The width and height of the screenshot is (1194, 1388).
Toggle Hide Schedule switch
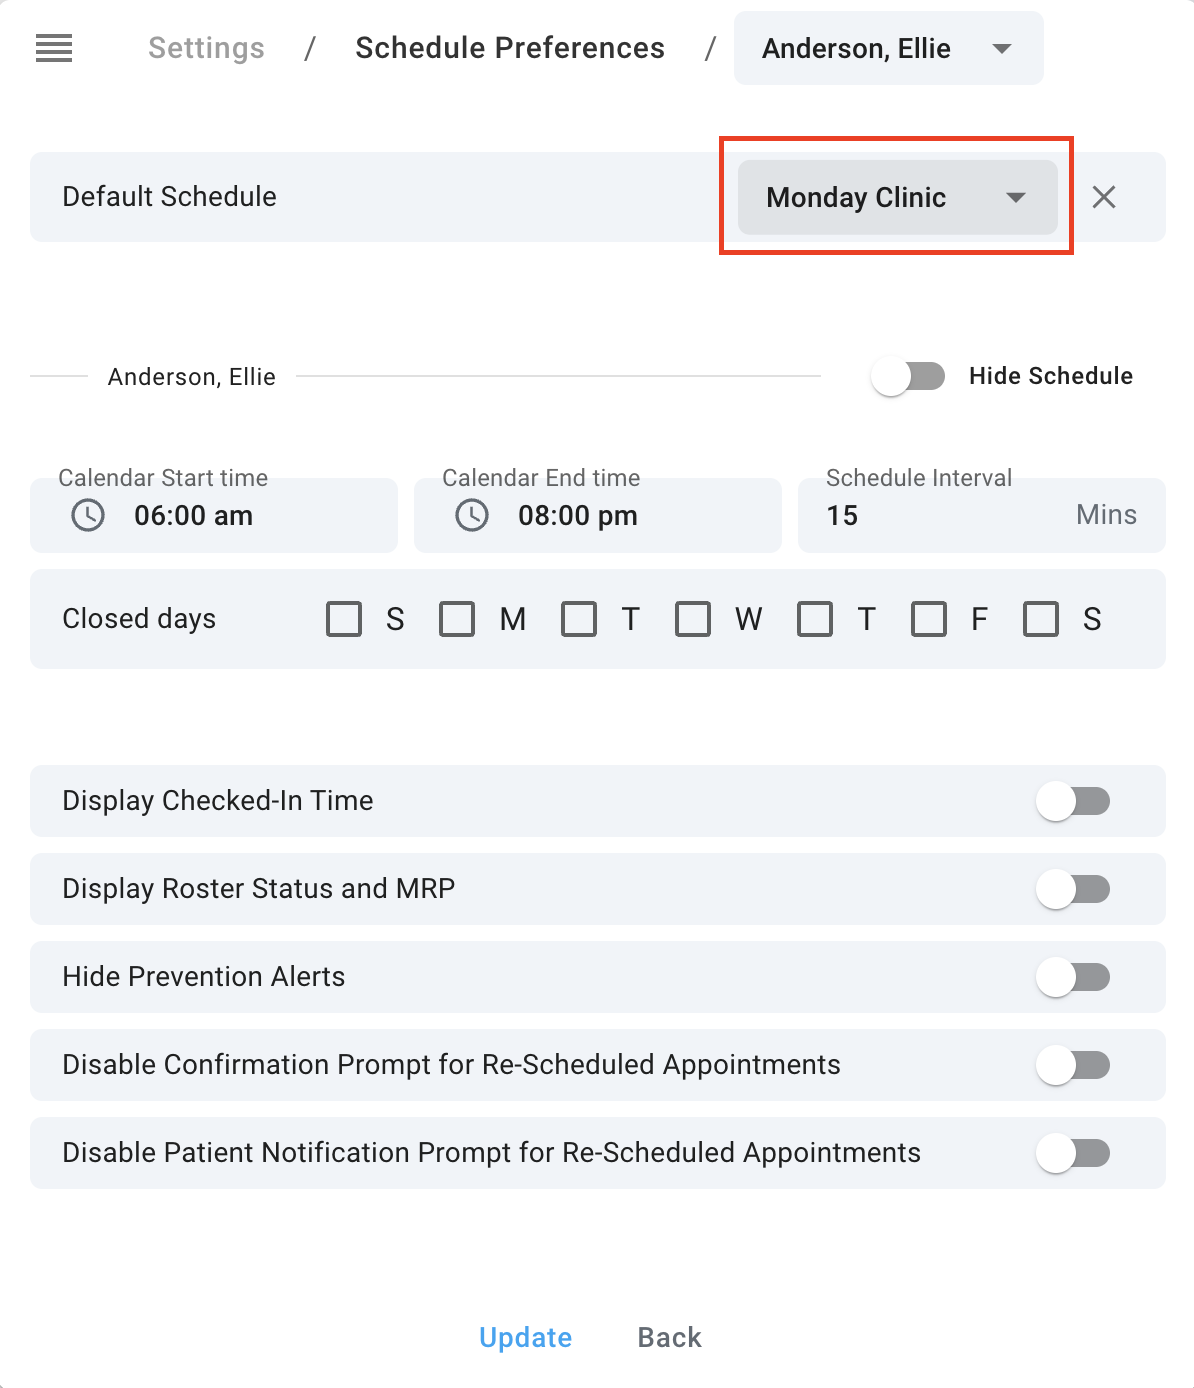pos(908,377)
